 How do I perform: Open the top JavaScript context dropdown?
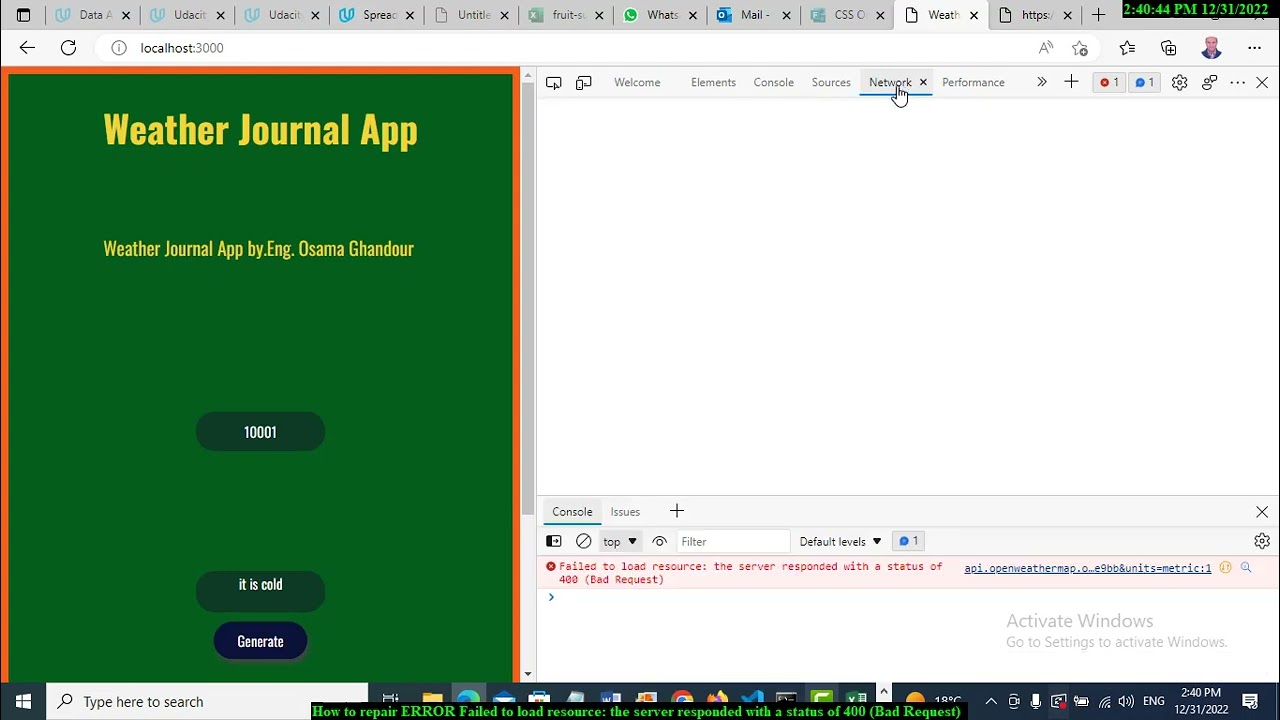click(620, 542)
